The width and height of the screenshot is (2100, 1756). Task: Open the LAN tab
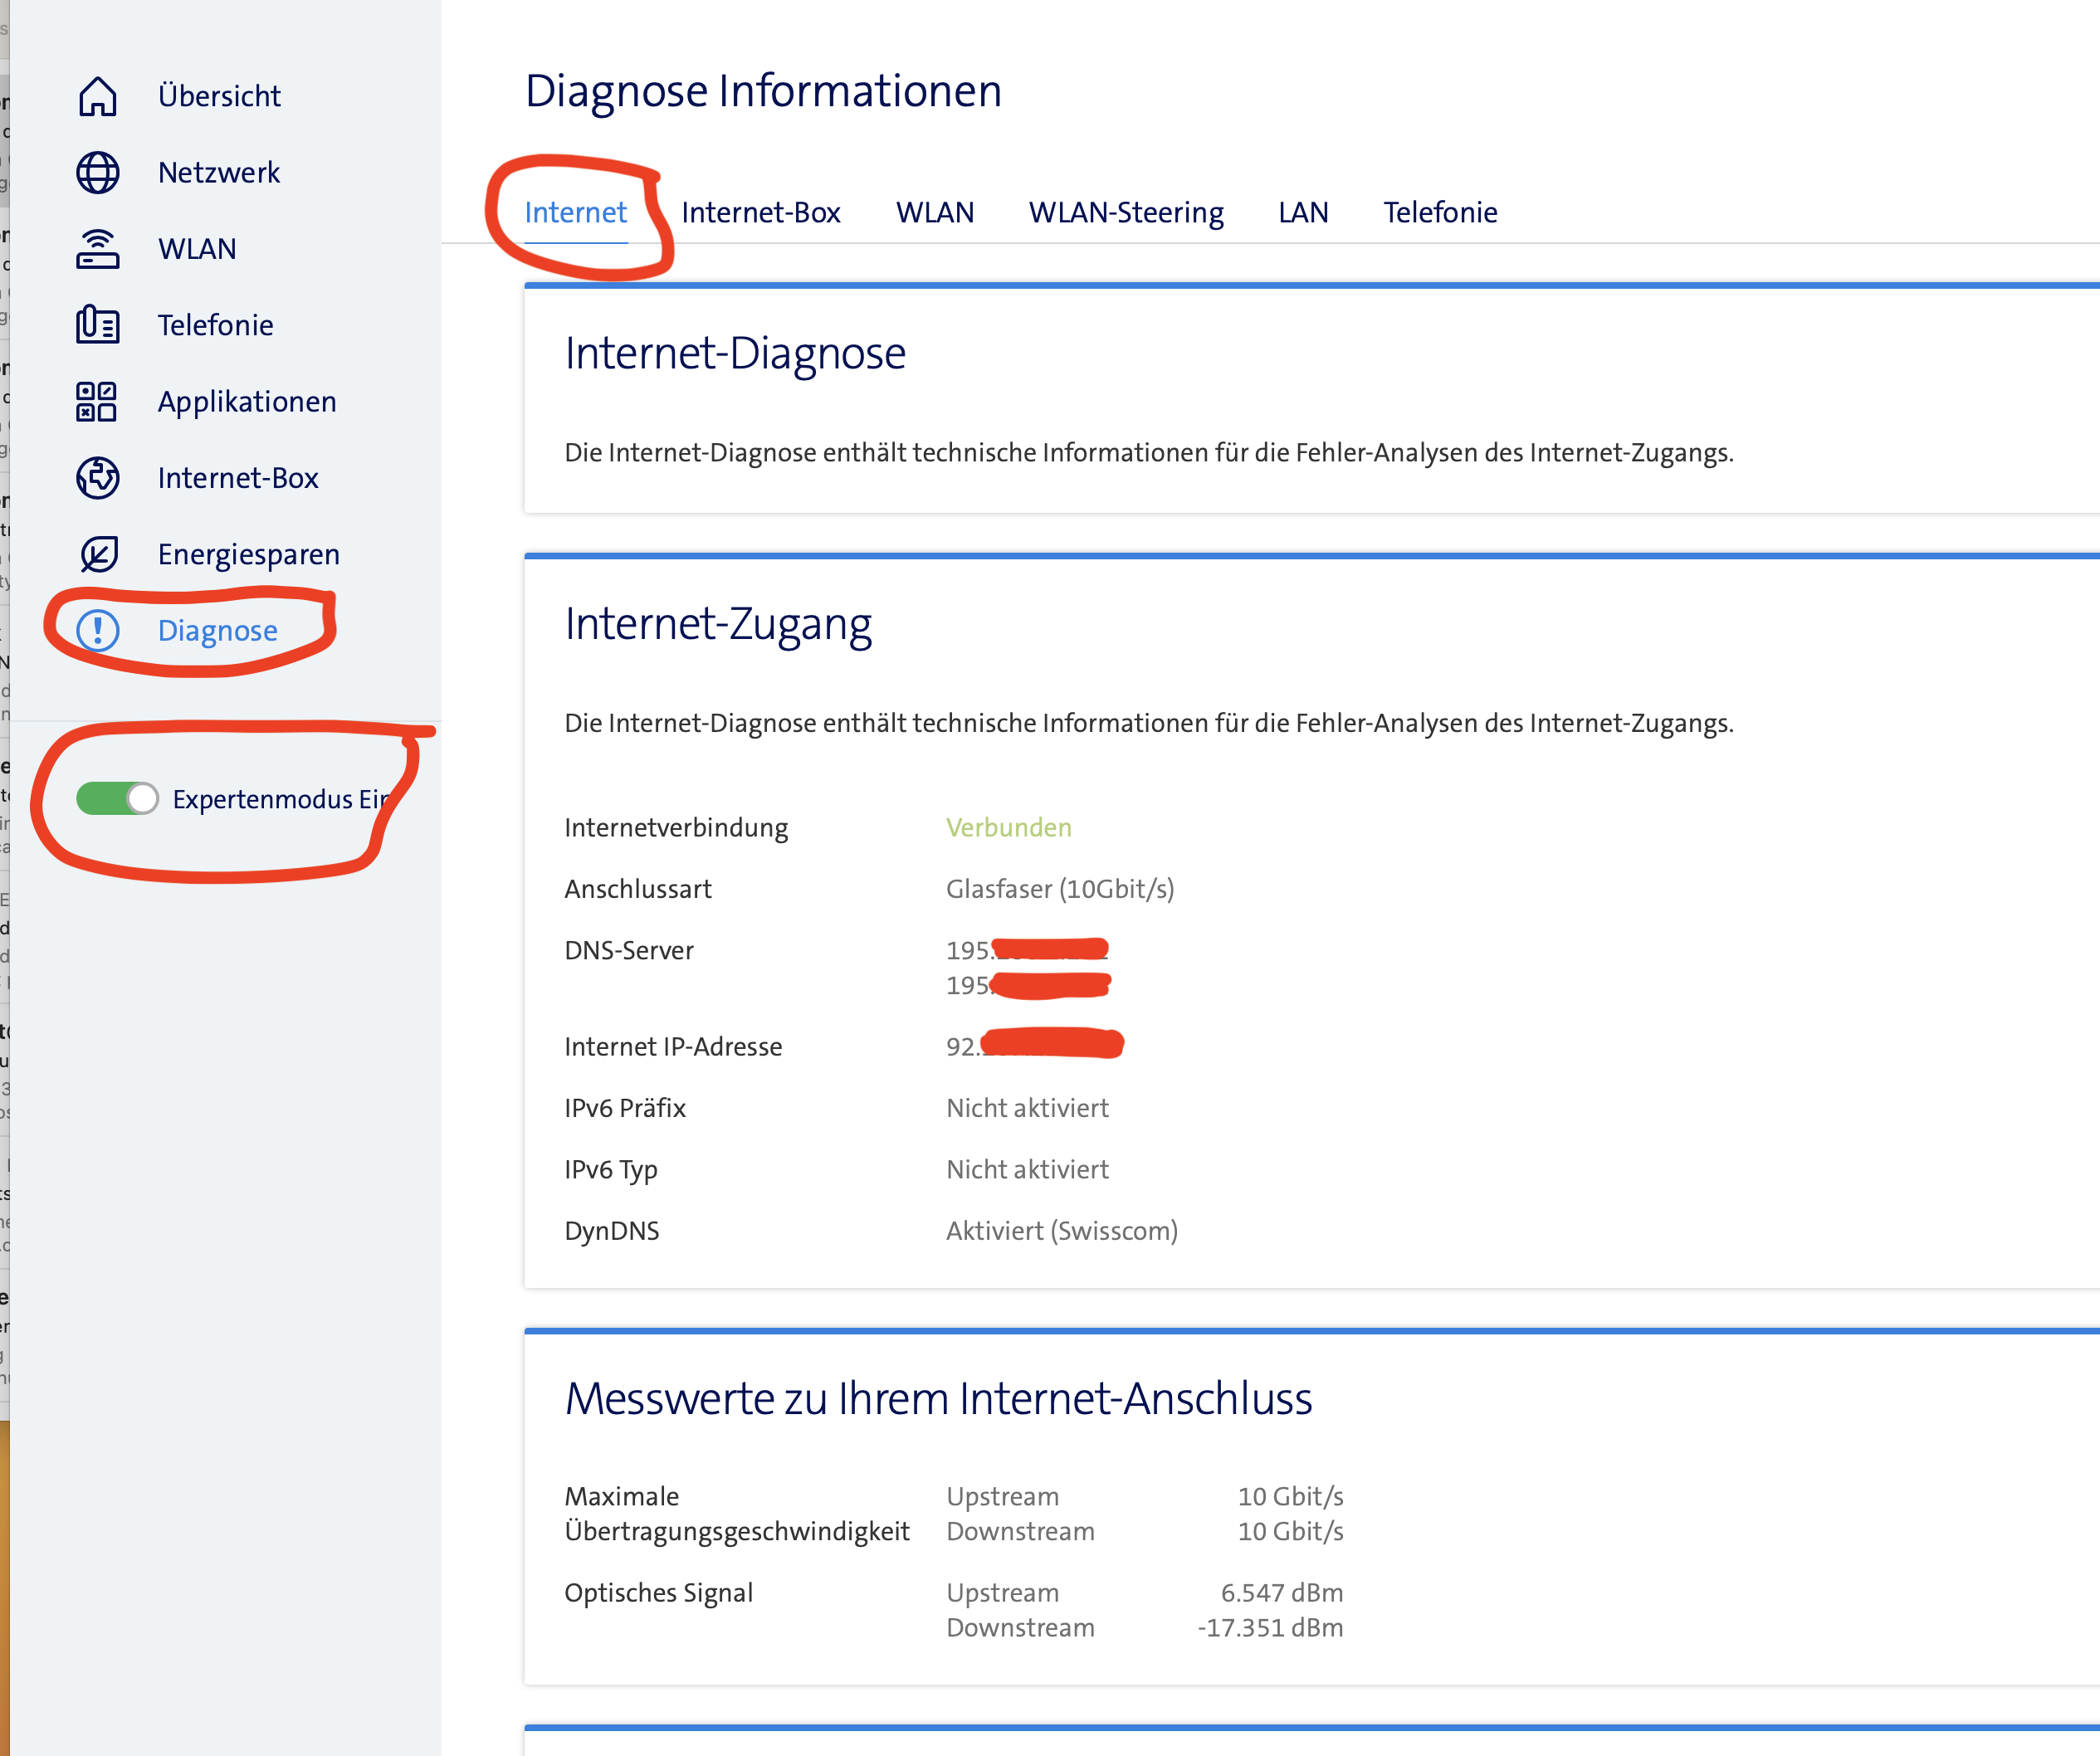(x=1302, y=213)
